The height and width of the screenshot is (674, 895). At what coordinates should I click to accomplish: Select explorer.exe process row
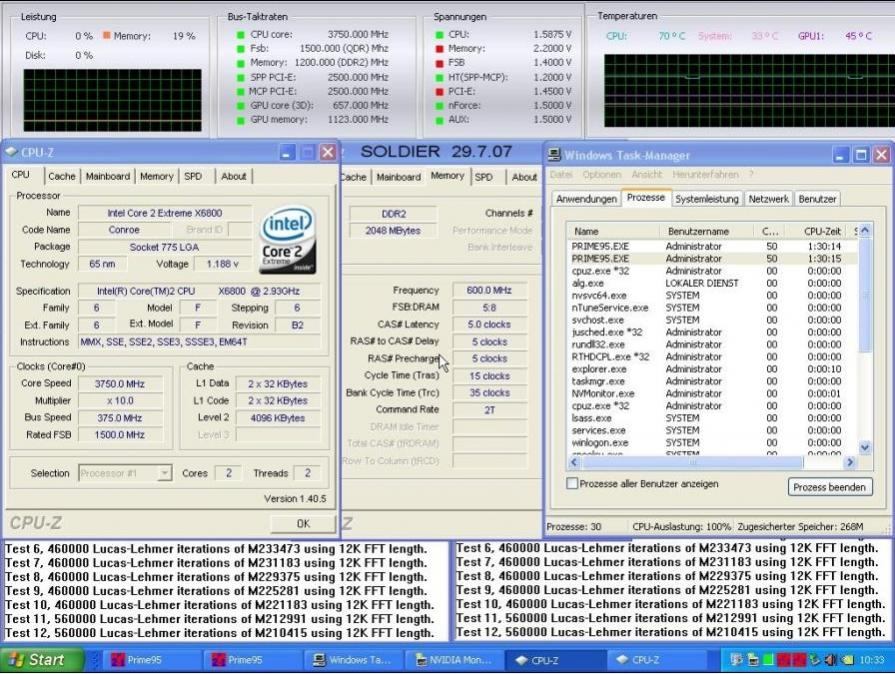pyautogui.click(x=712, y=369)
